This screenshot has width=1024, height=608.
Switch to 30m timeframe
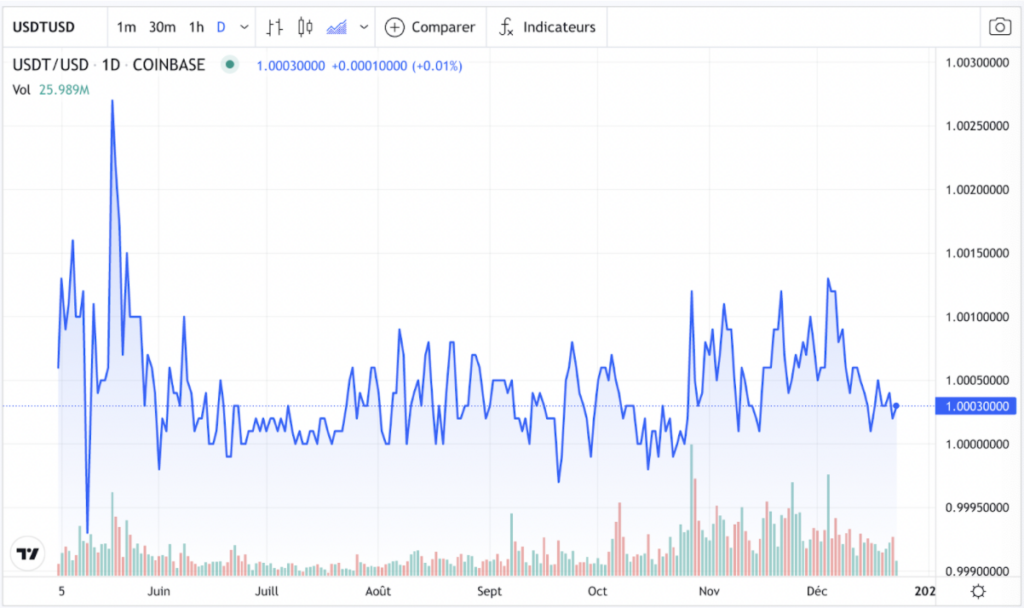tap(161, 27)
